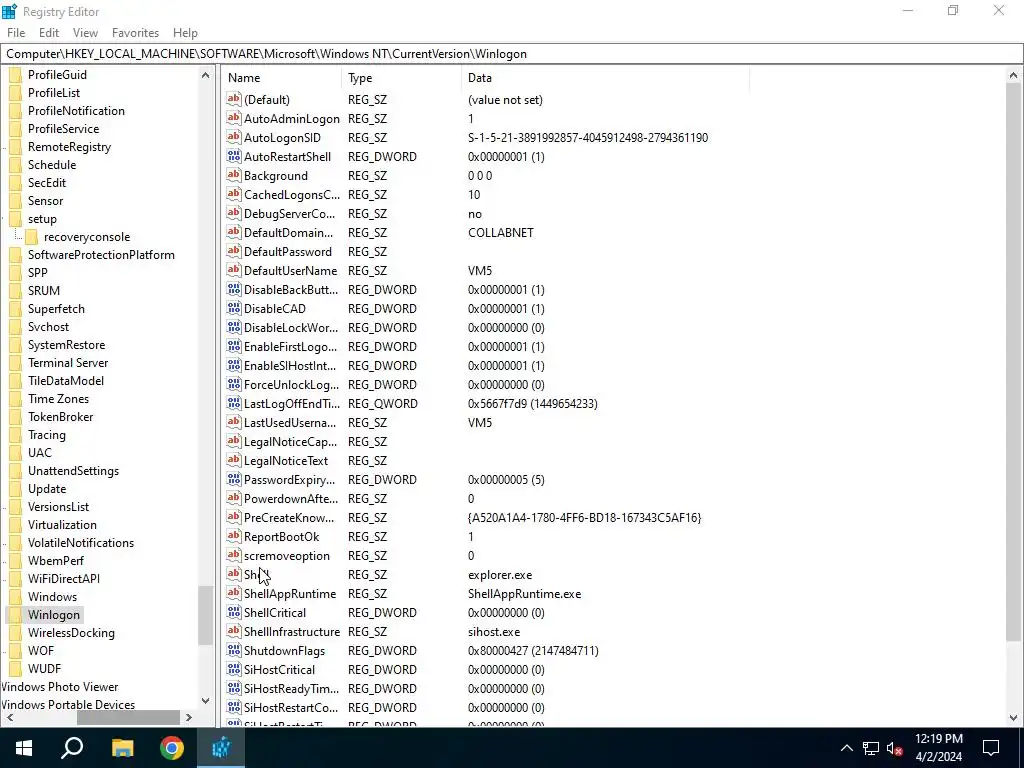Click the DisableCAD binary value icon
The width and height of the screenshot is (1024, 768).
point(234,308)
